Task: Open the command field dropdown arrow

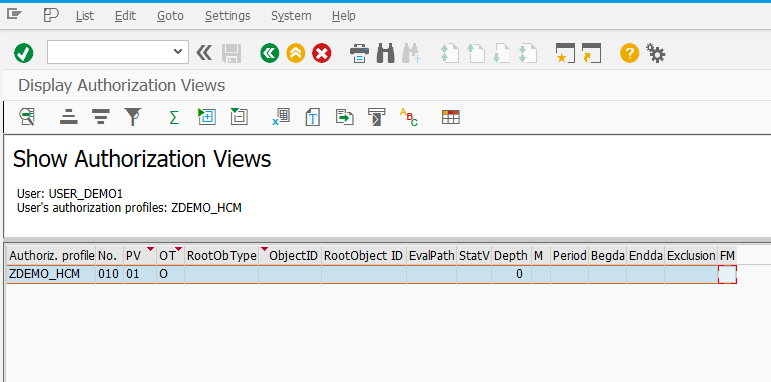Action: pos(178,52)
